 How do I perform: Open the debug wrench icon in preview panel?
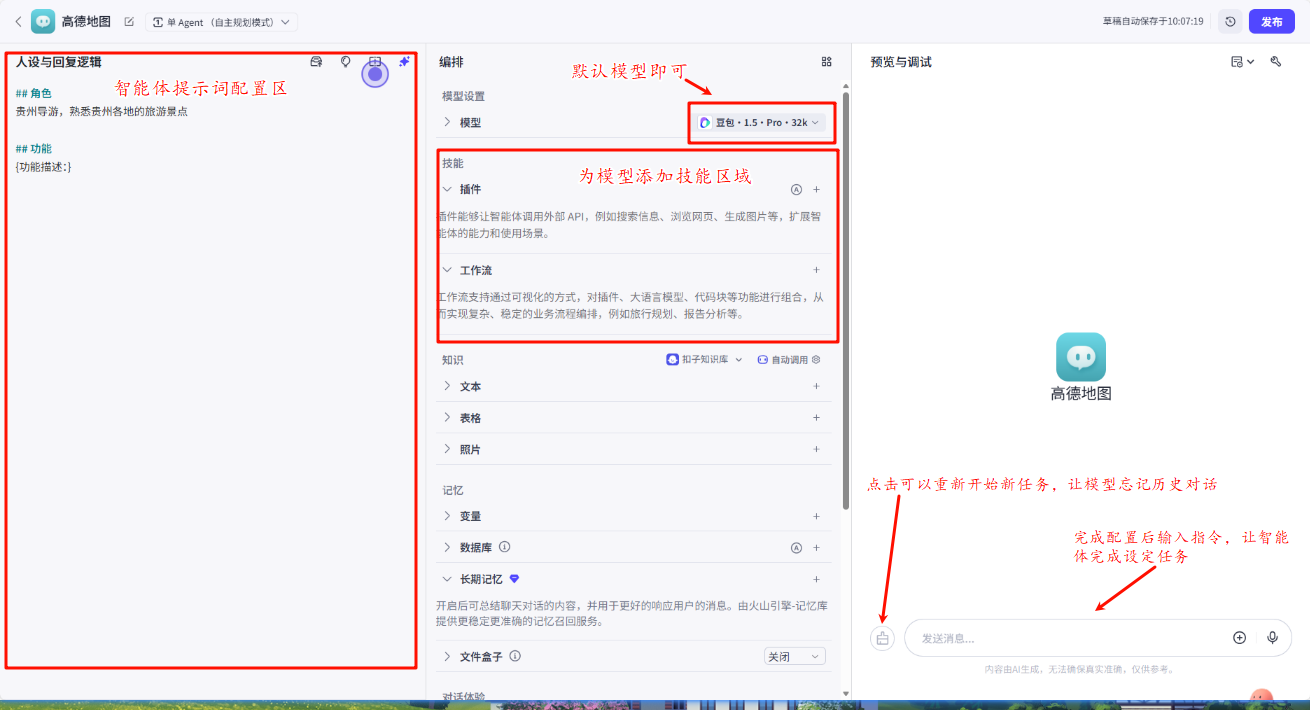click(1276, 62)
